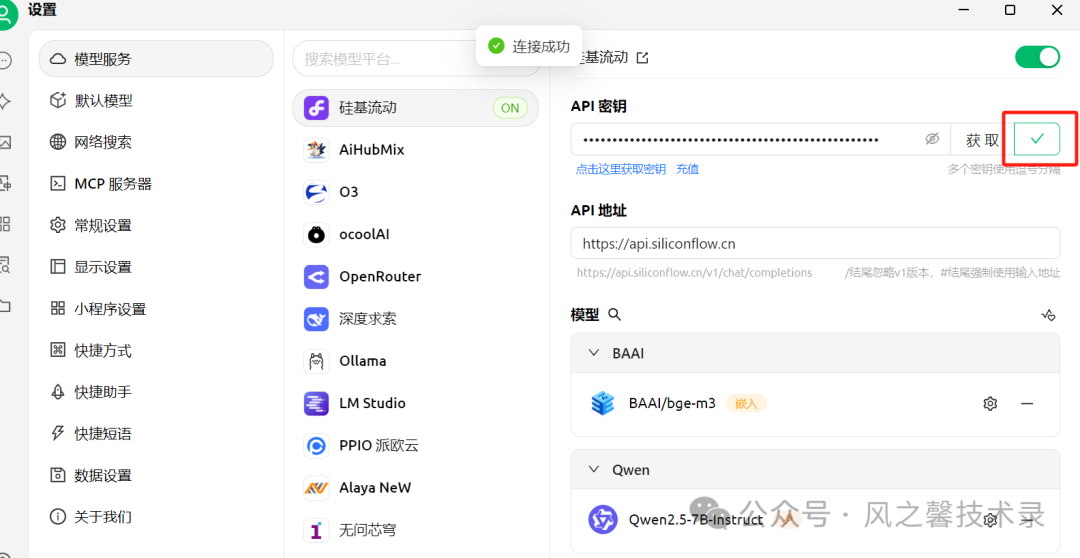Collapse the Qwen model group
1080x558 pixels.
[x=594, y=469]
